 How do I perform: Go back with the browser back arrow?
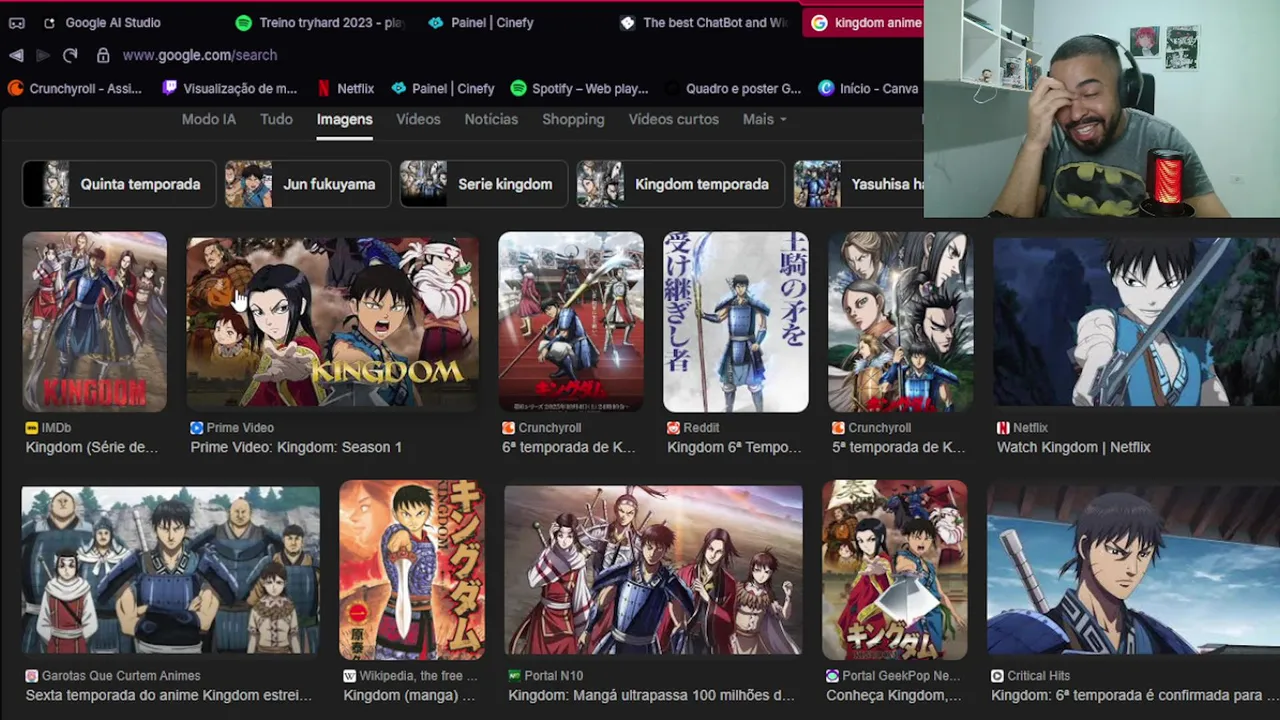pyautogui.click(x=16, y=55)
